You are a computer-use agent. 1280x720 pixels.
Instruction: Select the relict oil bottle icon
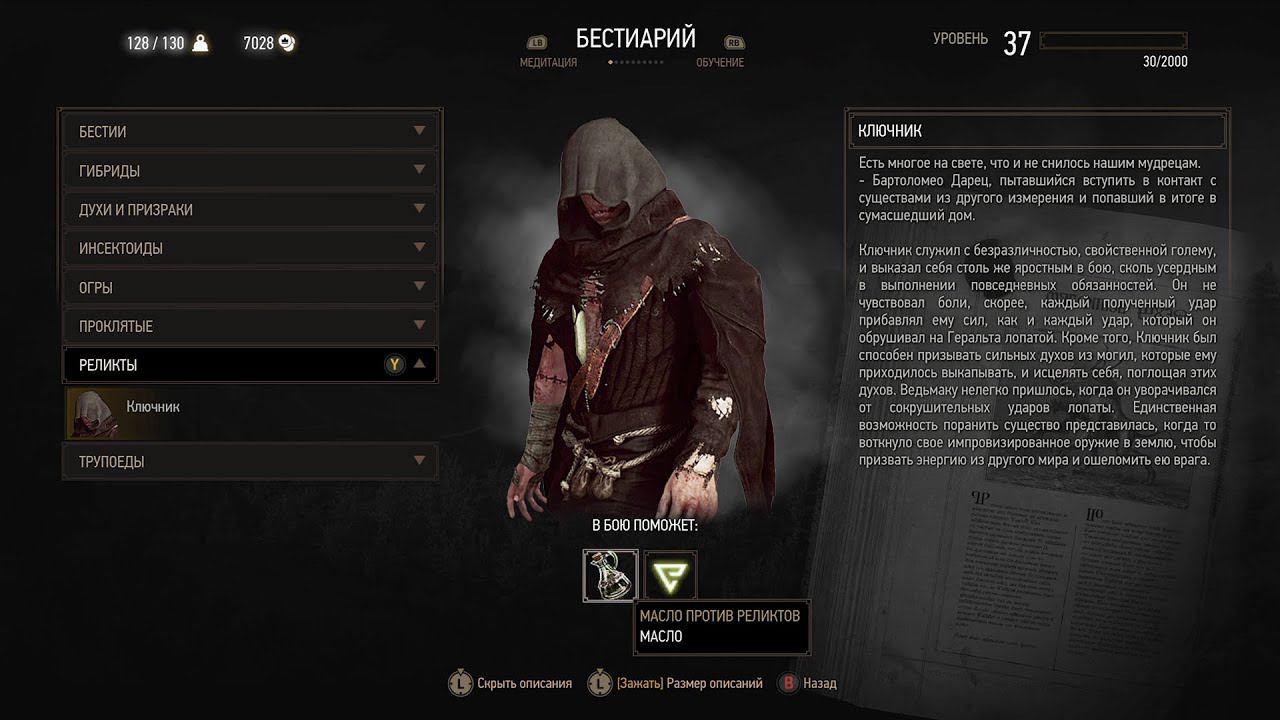[610, 575]
